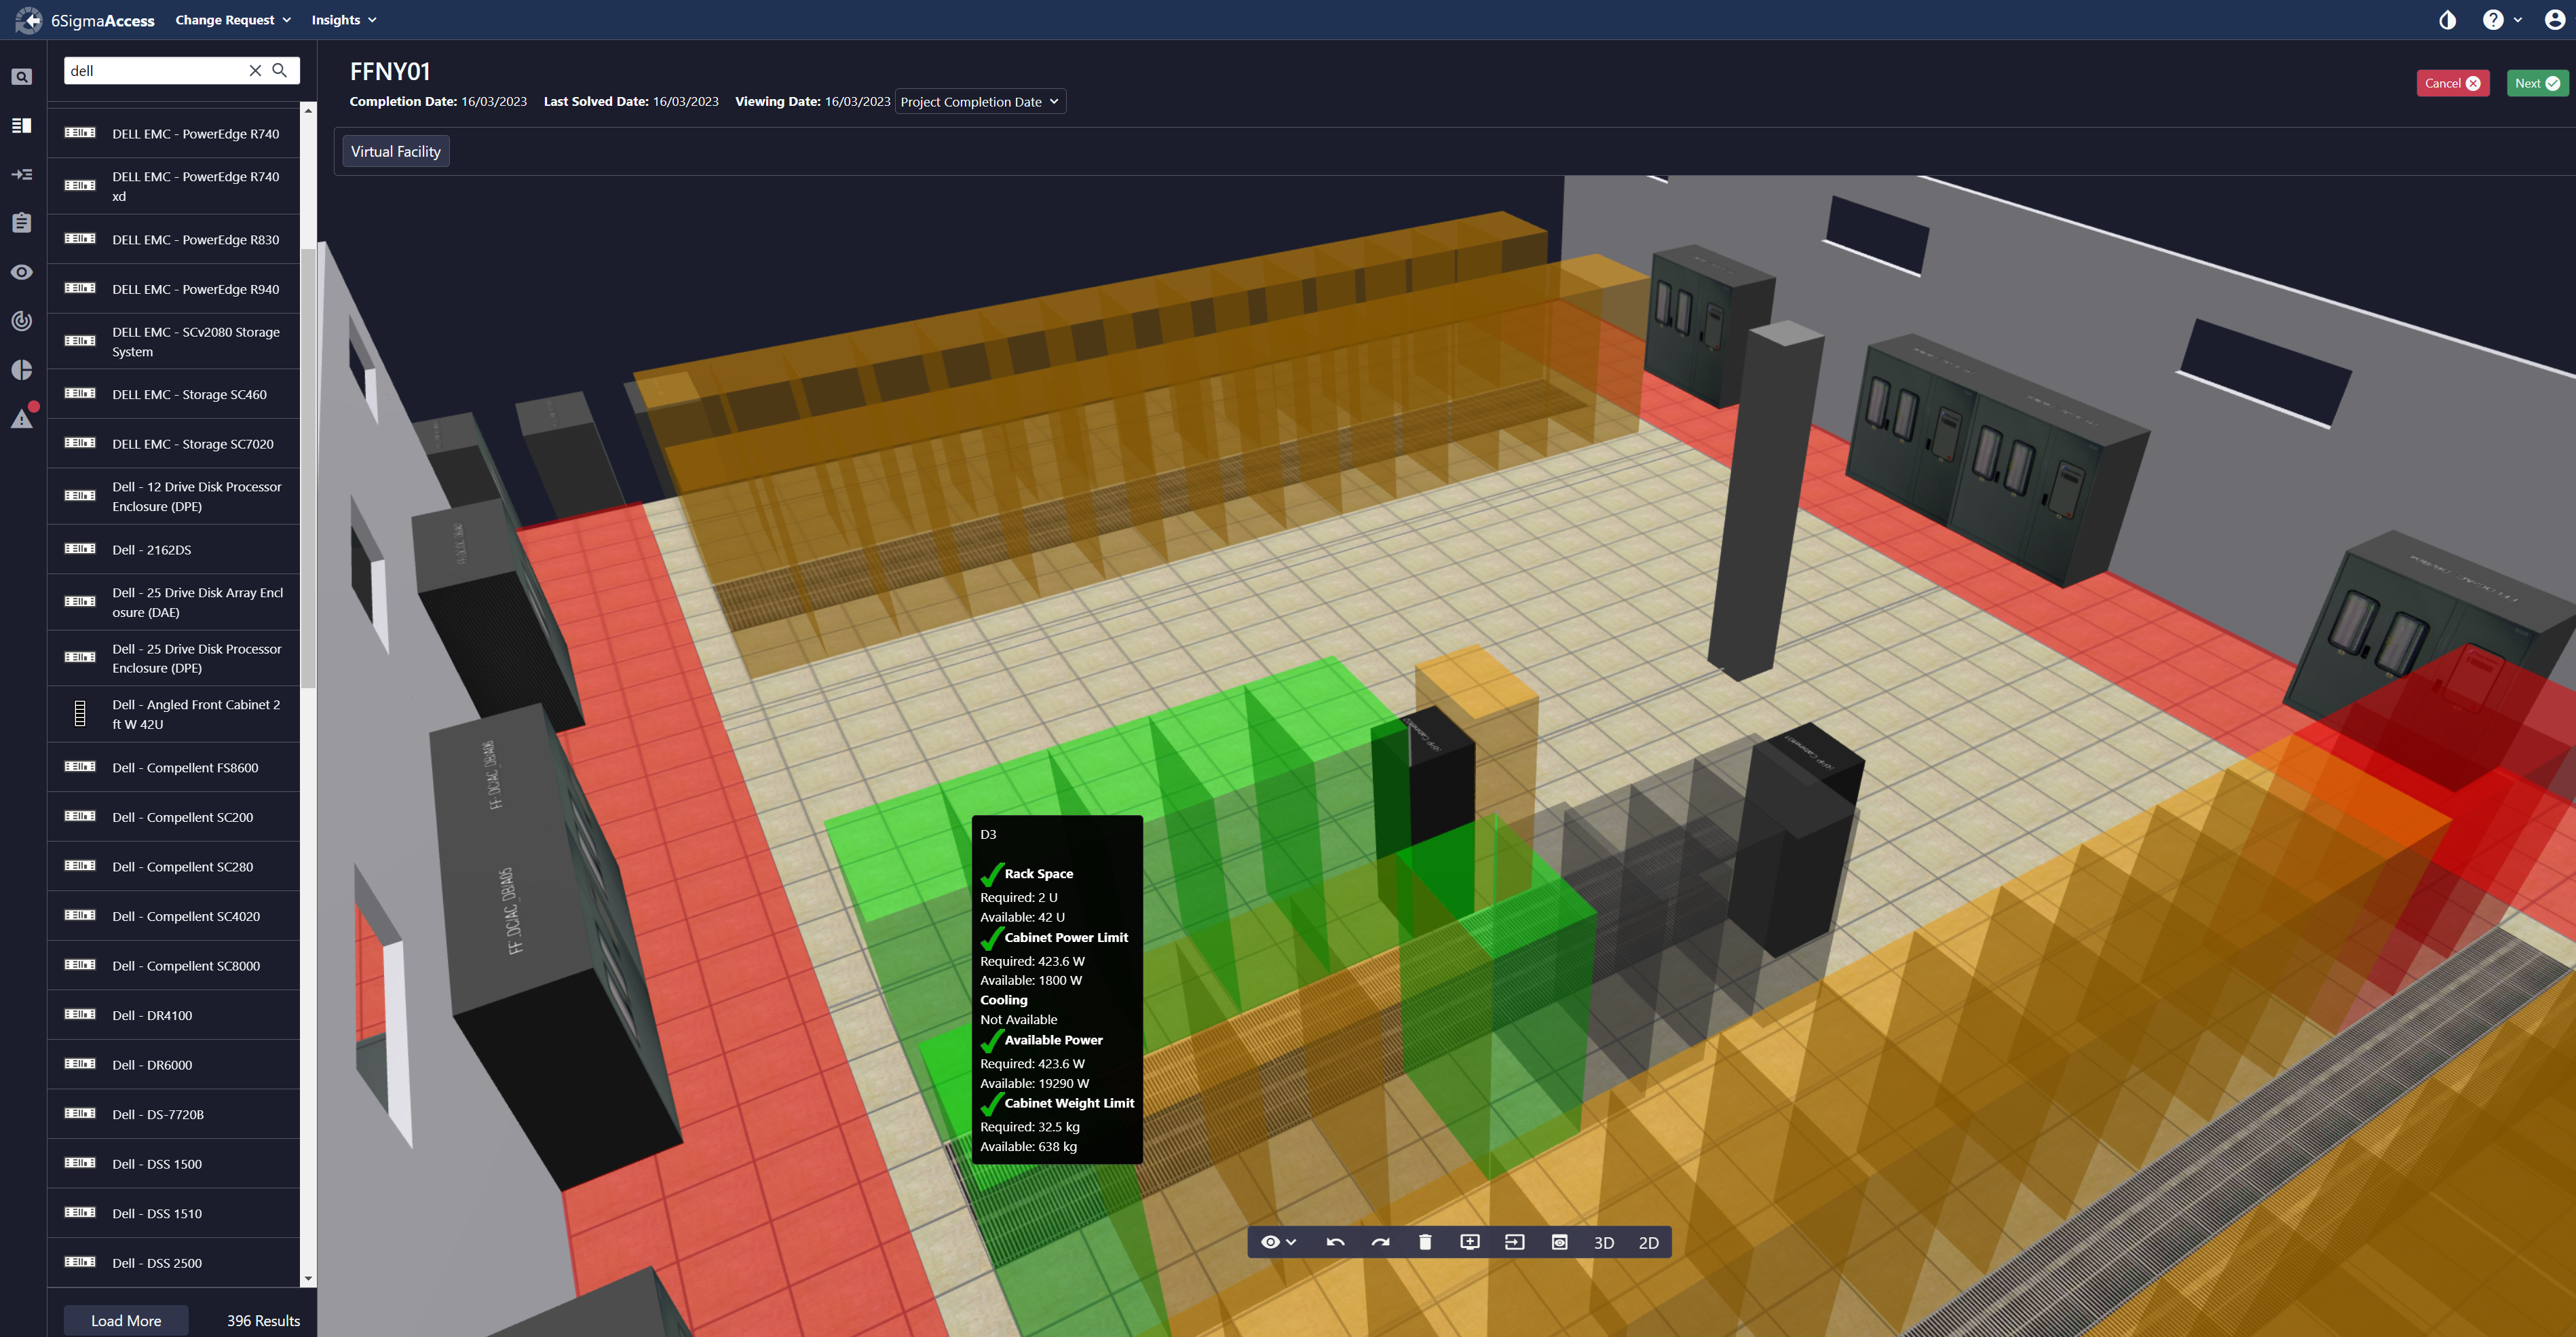Click the duplicate/copy icon in toolbar
Image resolution: width=2576 pixels, height=1337 pixels.
(1469, 1241)
